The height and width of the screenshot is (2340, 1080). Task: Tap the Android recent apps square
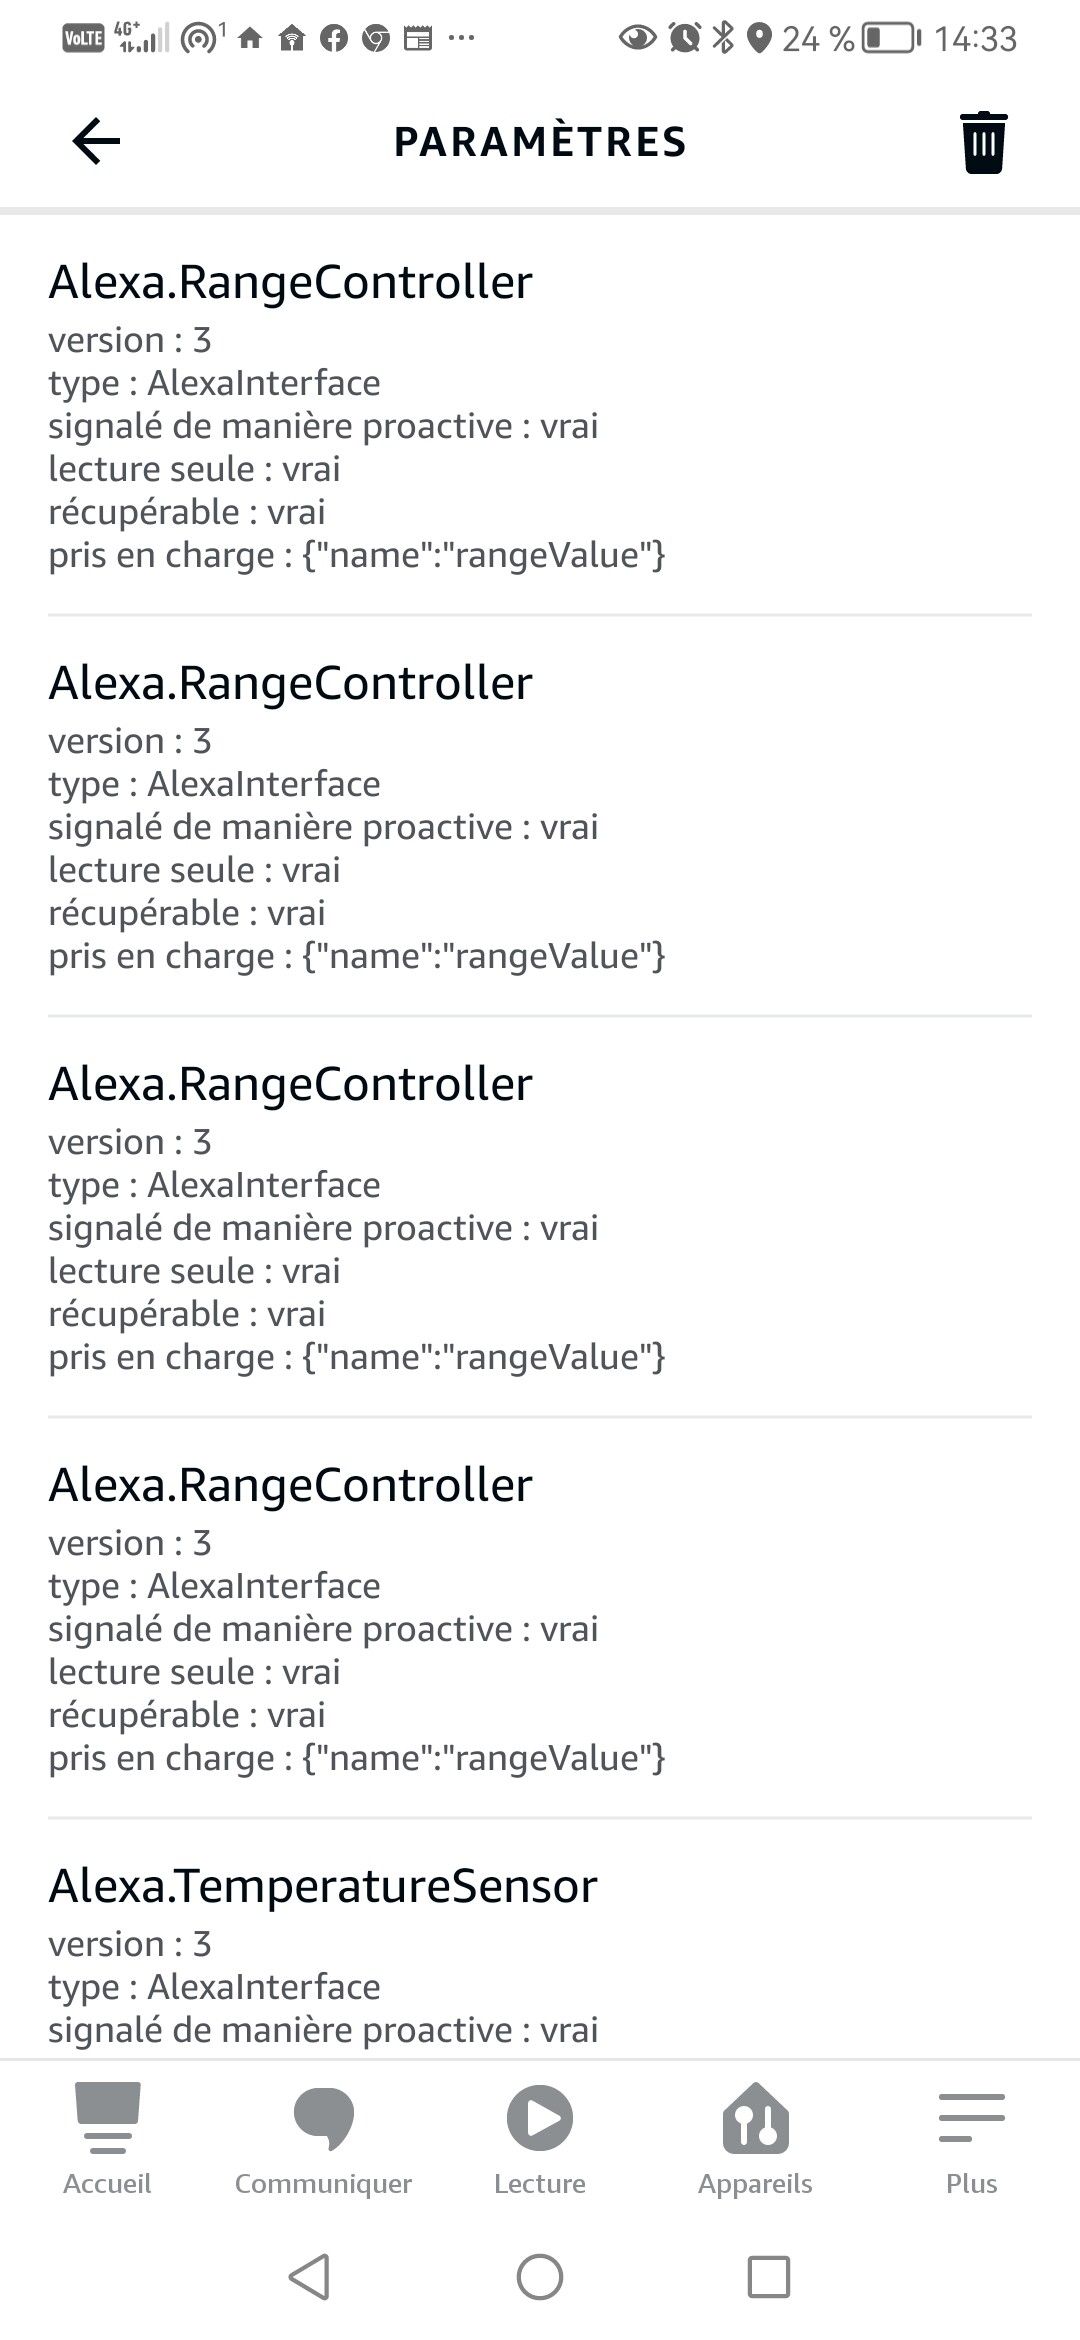coord(769,2277)
